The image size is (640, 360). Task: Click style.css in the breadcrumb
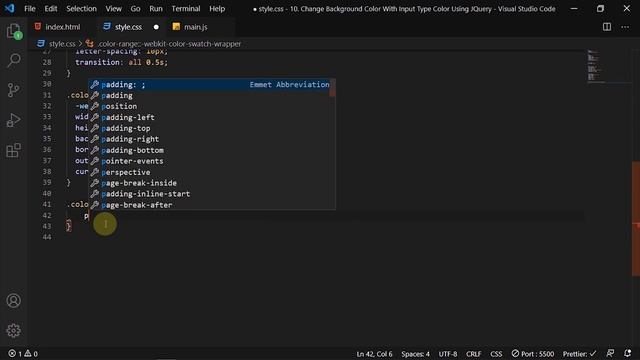coord(62,44)
